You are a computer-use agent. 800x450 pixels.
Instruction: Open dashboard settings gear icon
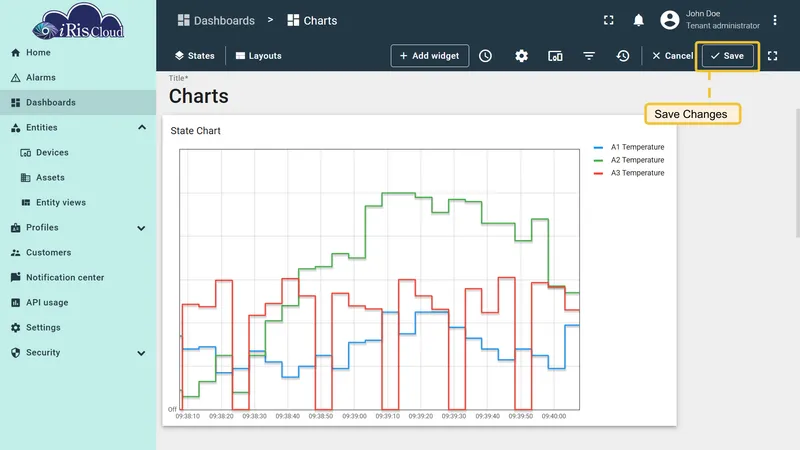521,56
